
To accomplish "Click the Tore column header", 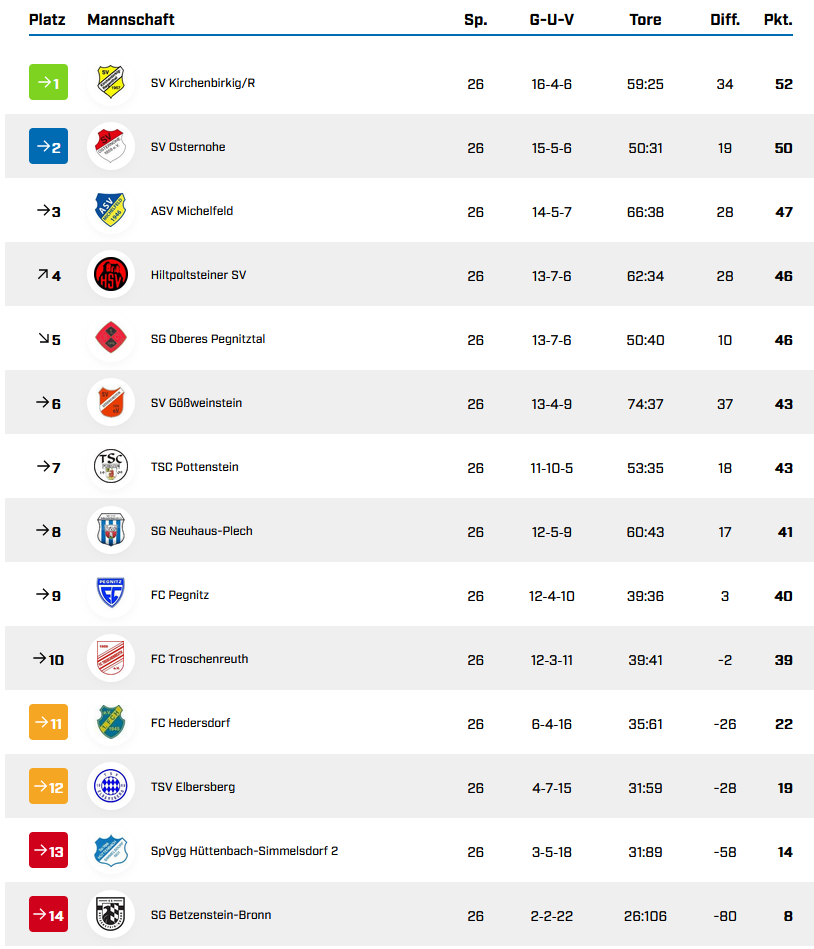I will pyautogui.click(x=645, y=20).
